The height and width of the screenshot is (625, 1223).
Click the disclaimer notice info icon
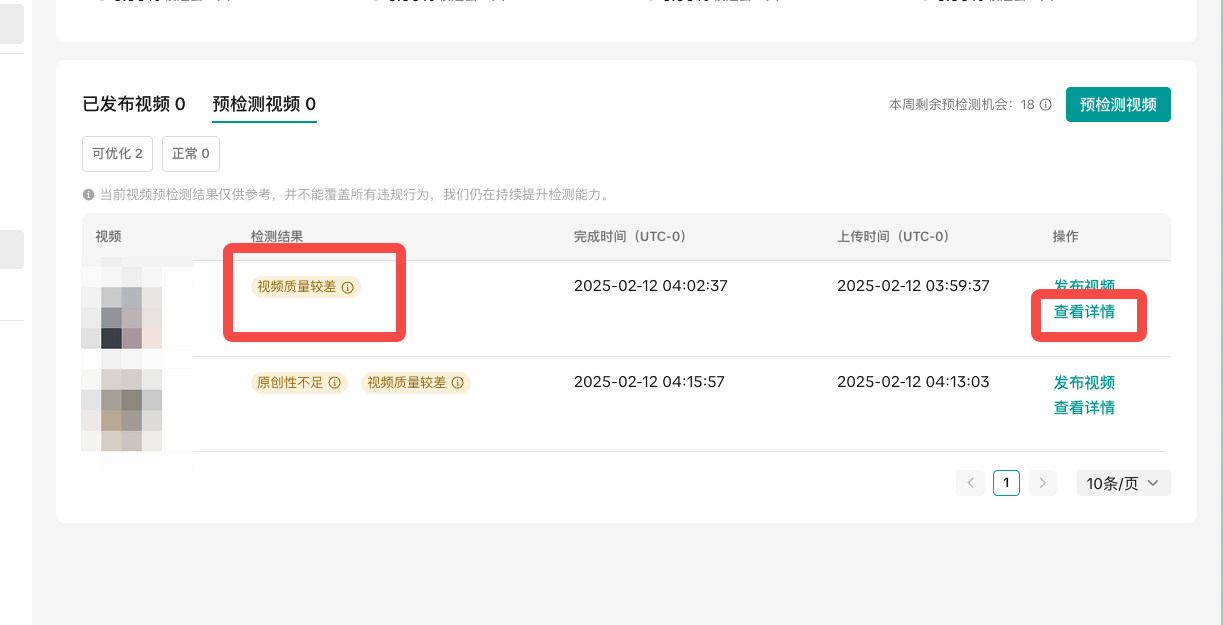point(89,195)
